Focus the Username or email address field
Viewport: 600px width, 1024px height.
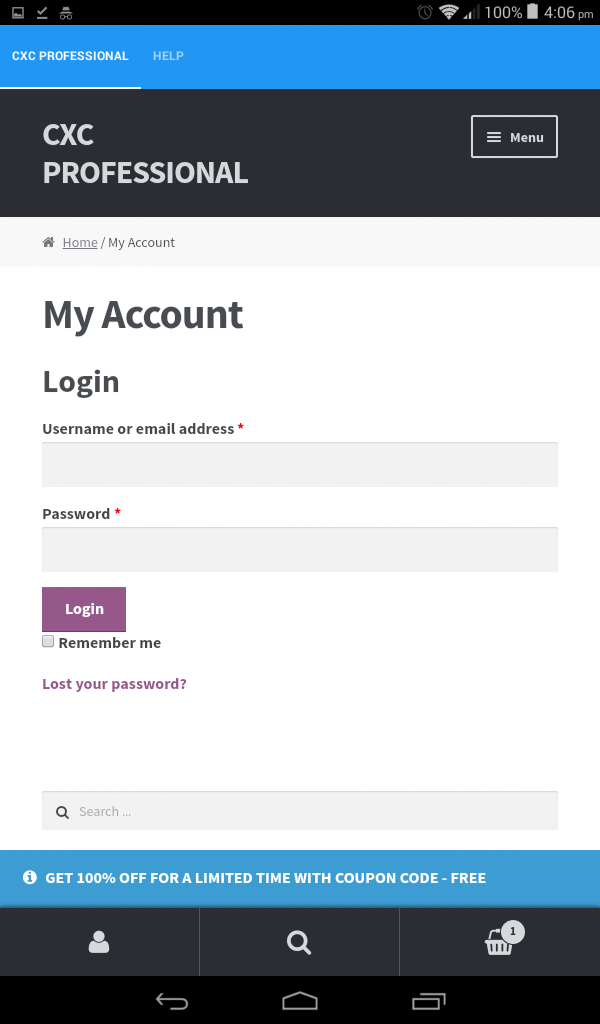[x=300, y=465]
